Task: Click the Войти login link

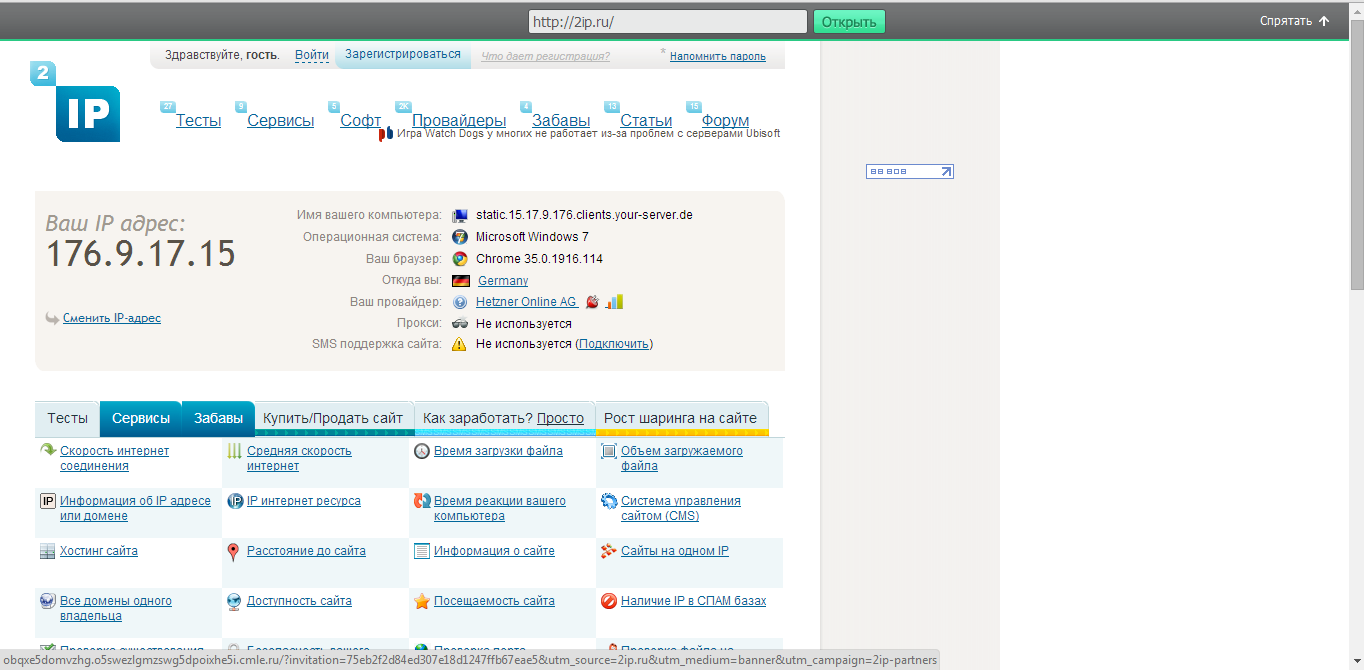Action: click(312, 55)
